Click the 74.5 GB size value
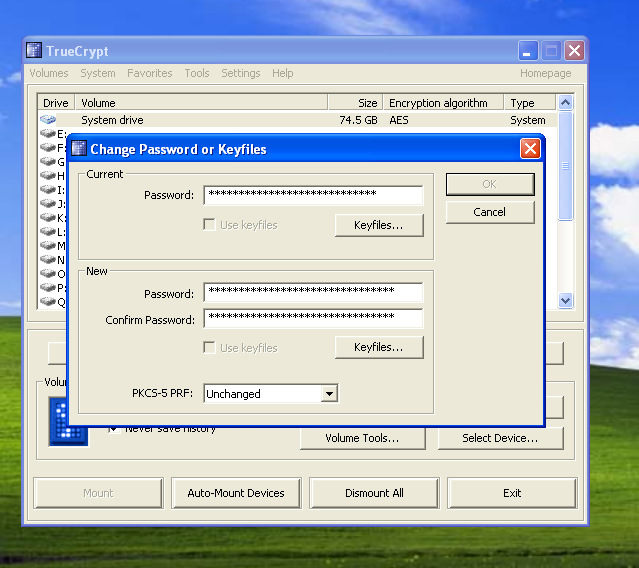The width and height of the screenshot is (639, 568). (358, 120)
